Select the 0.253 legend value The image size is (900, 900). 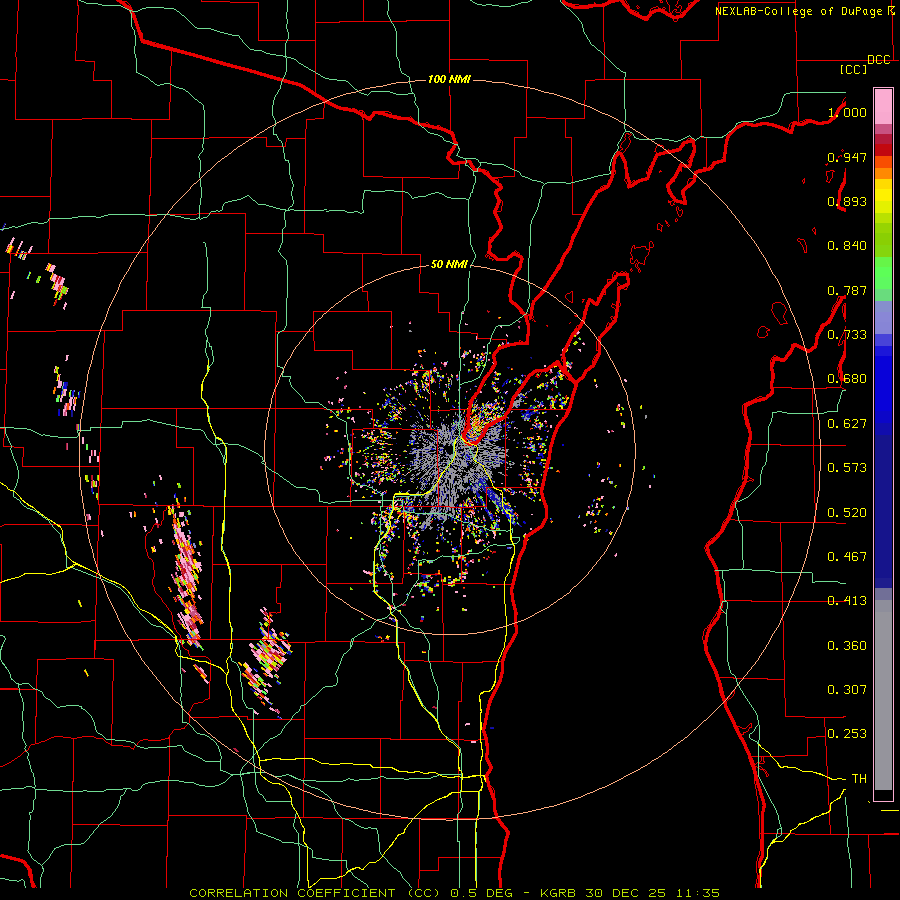[x=847, y=734]
